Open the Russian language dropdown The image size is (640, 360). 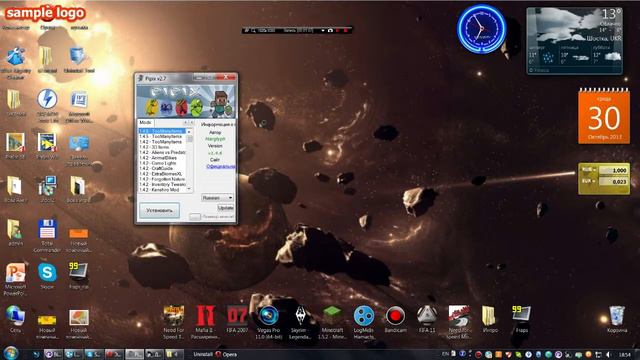pos(217,198)
